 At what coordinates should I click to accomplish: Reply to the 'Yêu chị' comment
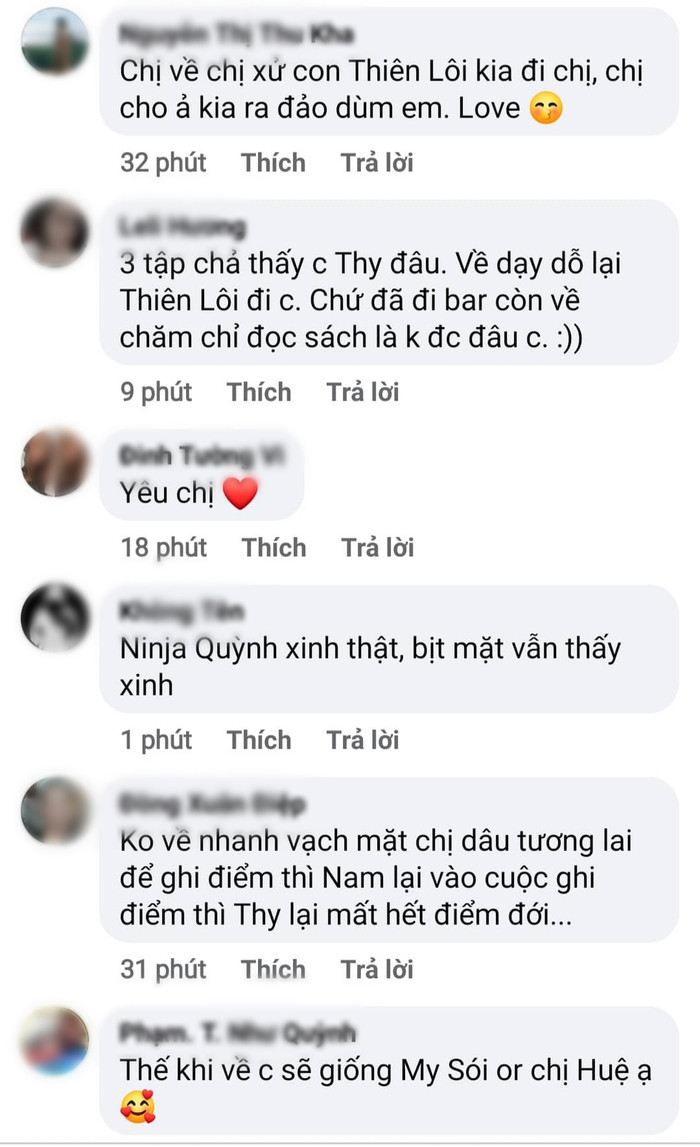[377, 547]
